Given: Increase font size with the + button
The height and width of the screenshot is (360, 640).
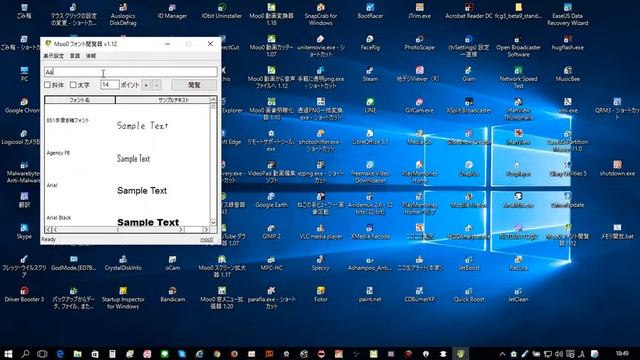Looking at the screenshot, I should [x=146, y=85].
